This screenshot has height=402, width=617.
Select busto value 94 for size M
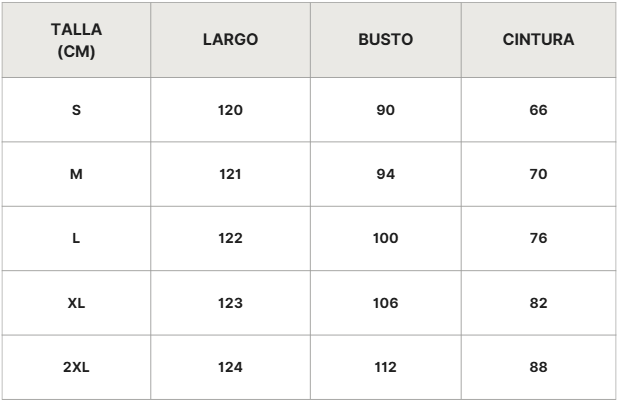coord(386,174)
